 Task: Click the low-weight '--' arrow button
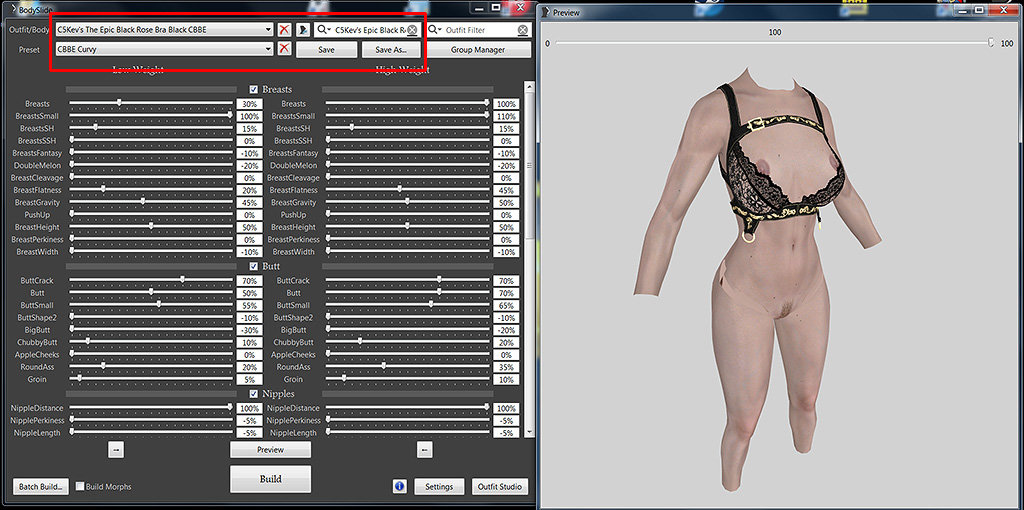[116, 450]
